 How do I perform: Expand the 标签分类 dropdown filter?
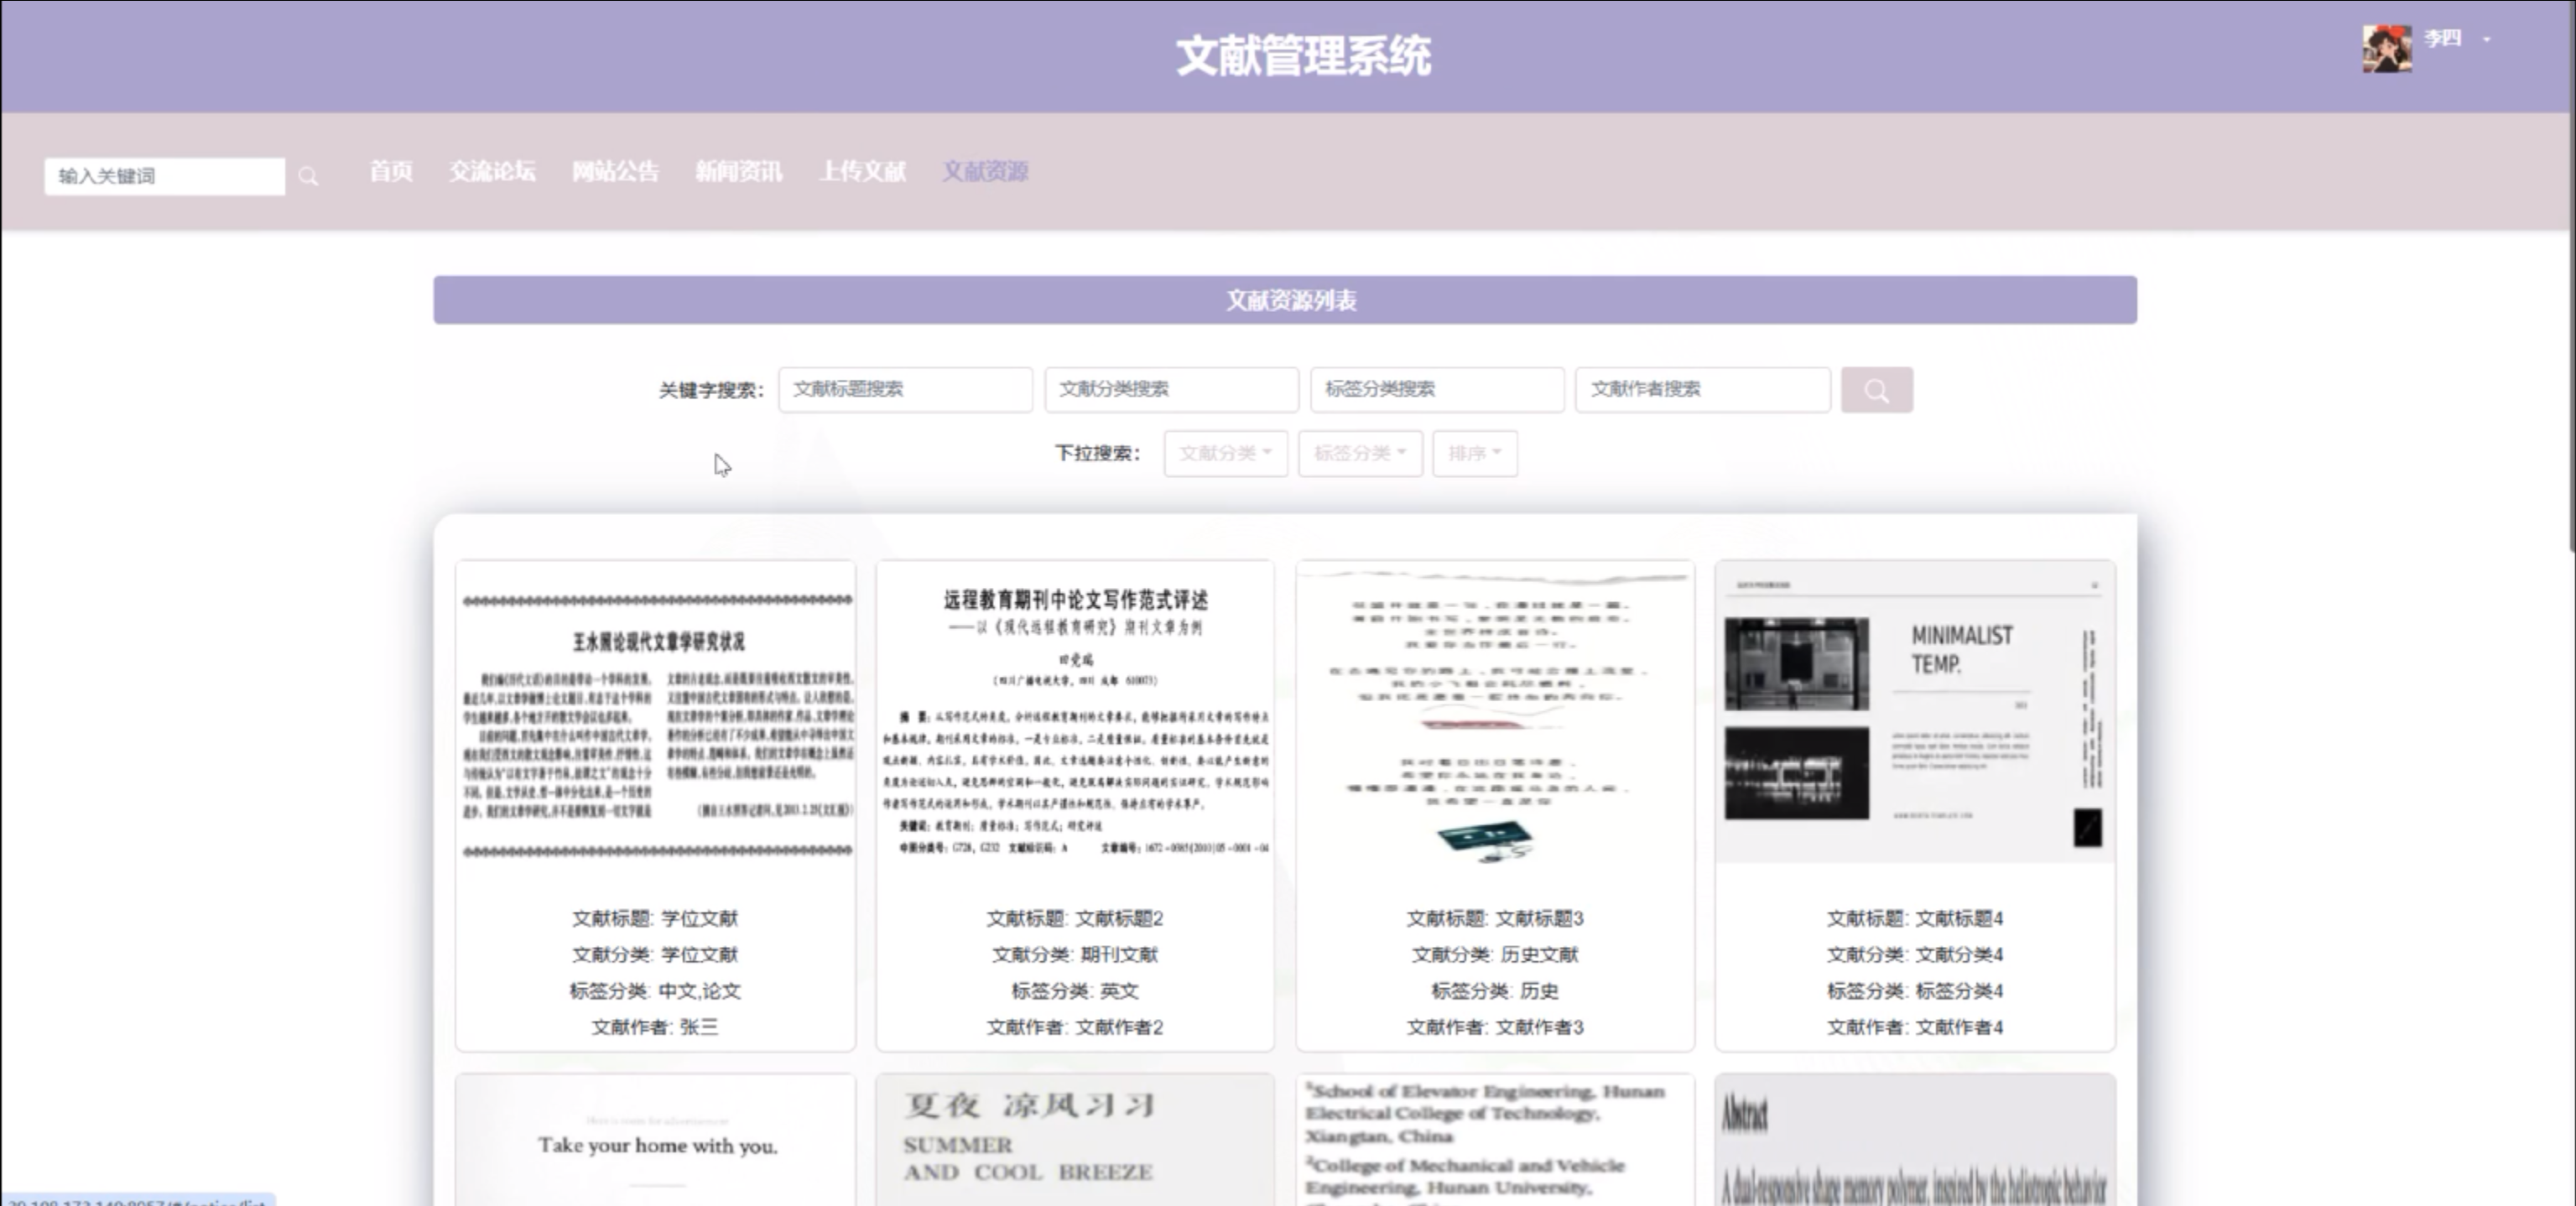click(x=1359, y=453)
